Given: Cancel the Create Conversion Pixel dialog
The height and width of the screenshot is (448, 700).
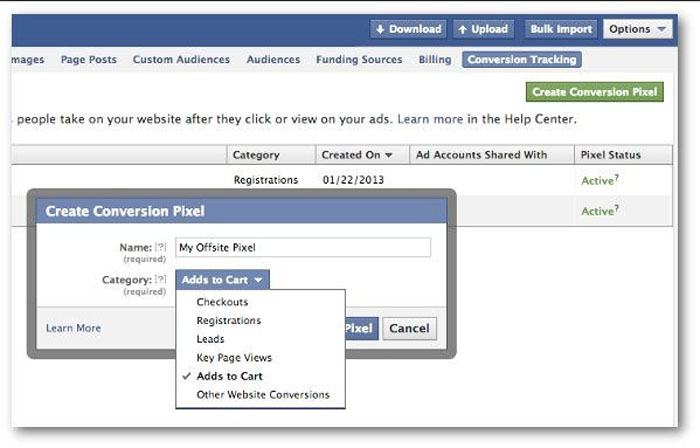Looking at the screenshot, I should point(409,328).
